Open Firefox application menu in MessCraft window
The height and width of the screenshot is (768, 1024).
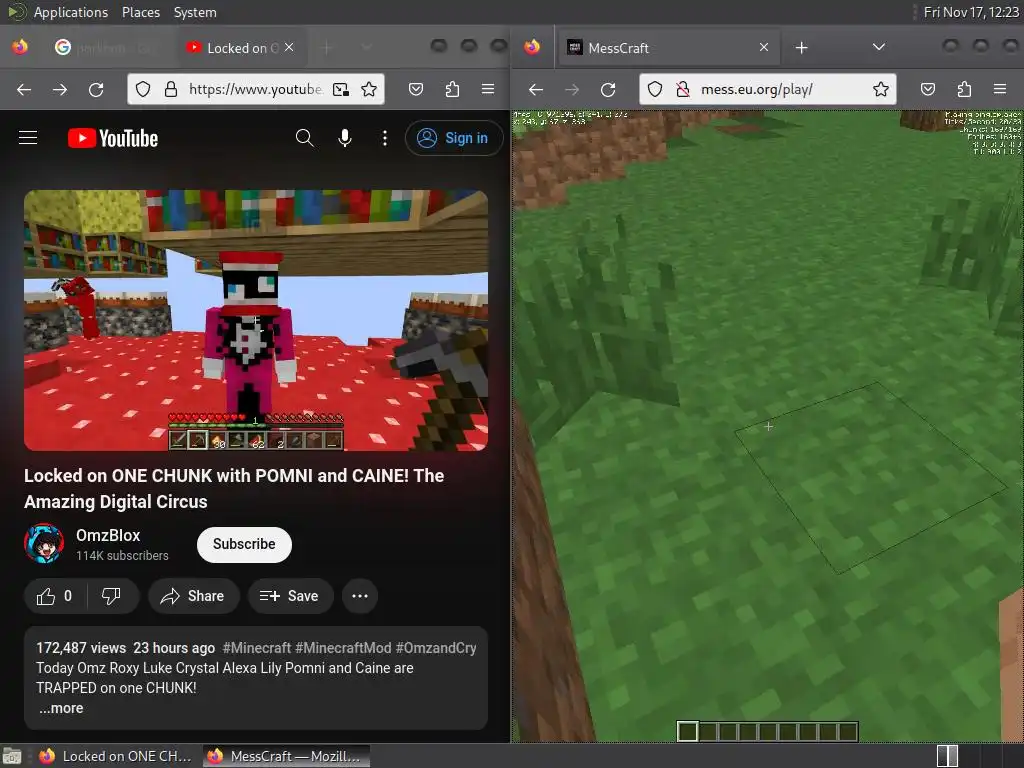tap(1000, 89)
